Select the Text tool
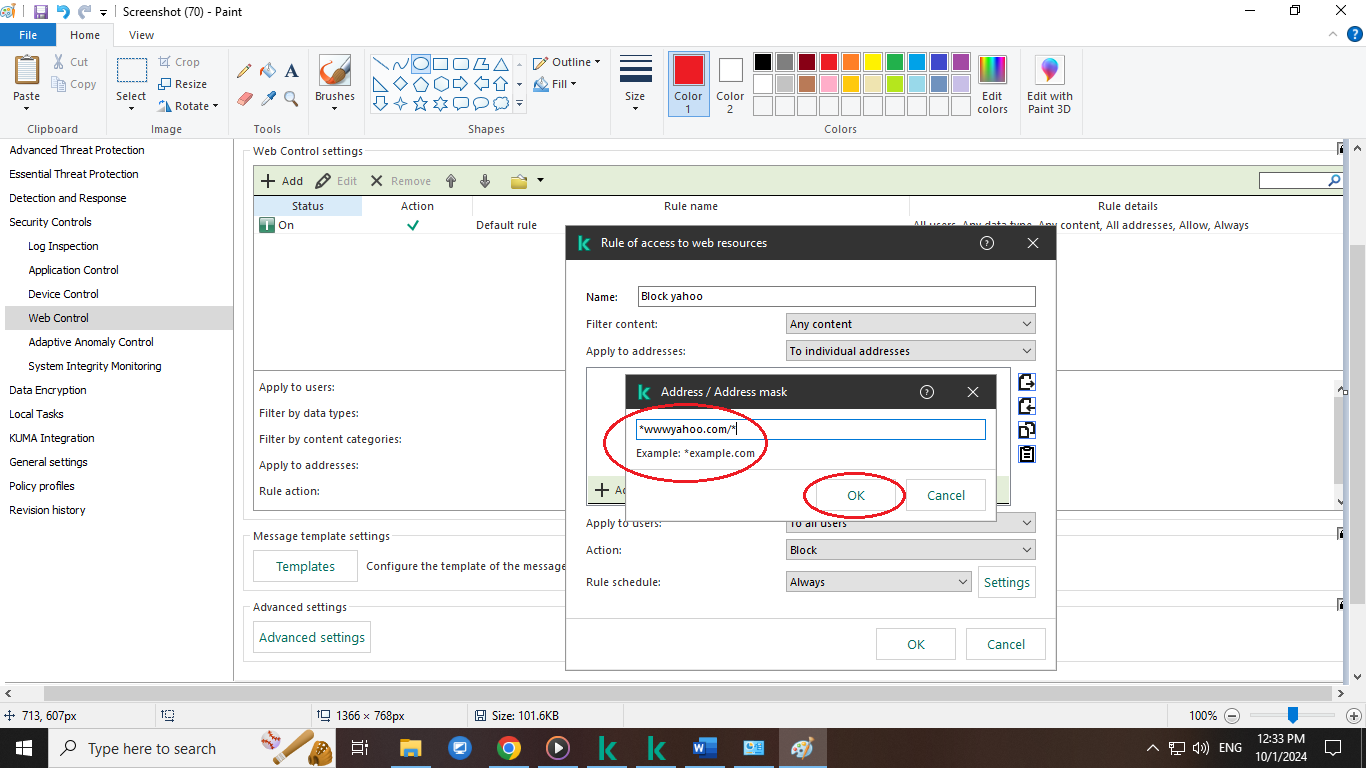 click(x=291, y=71)
